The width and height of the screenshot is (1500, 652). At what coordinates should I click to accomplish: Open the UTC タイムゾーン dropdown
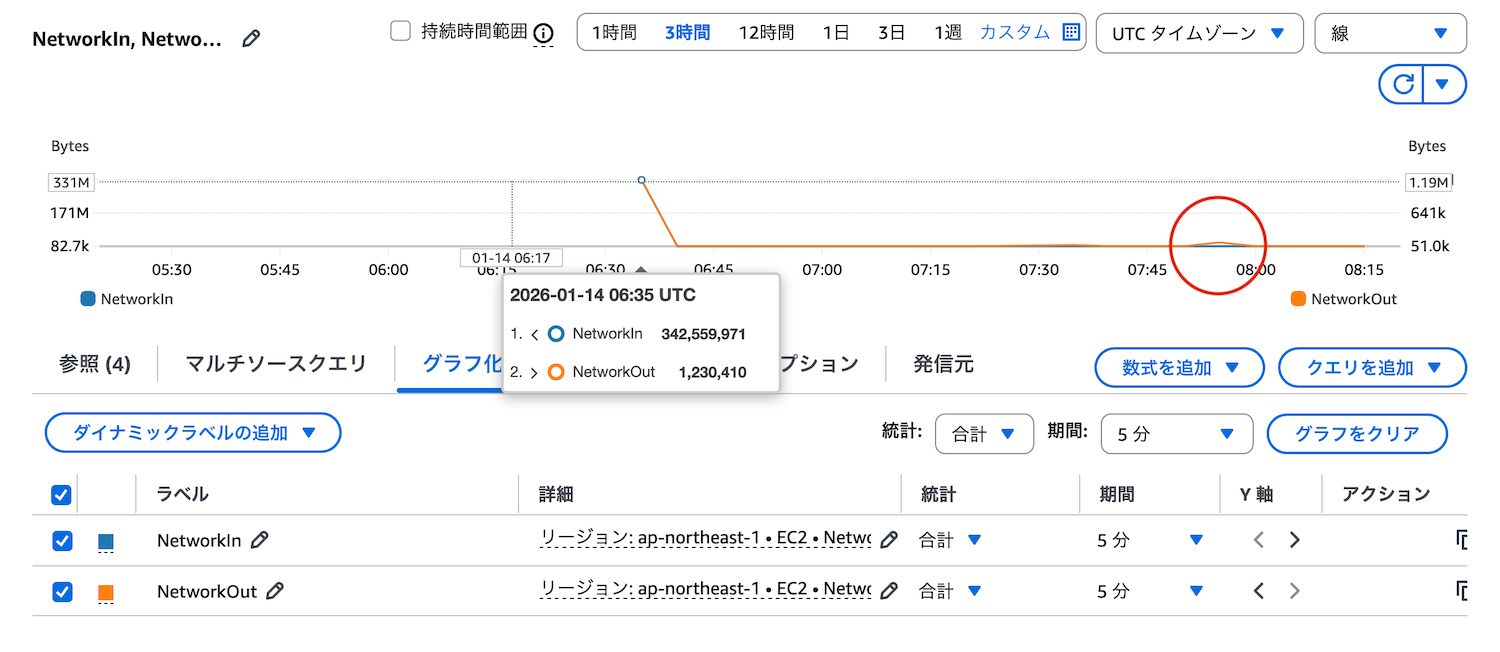point(1199,33)
